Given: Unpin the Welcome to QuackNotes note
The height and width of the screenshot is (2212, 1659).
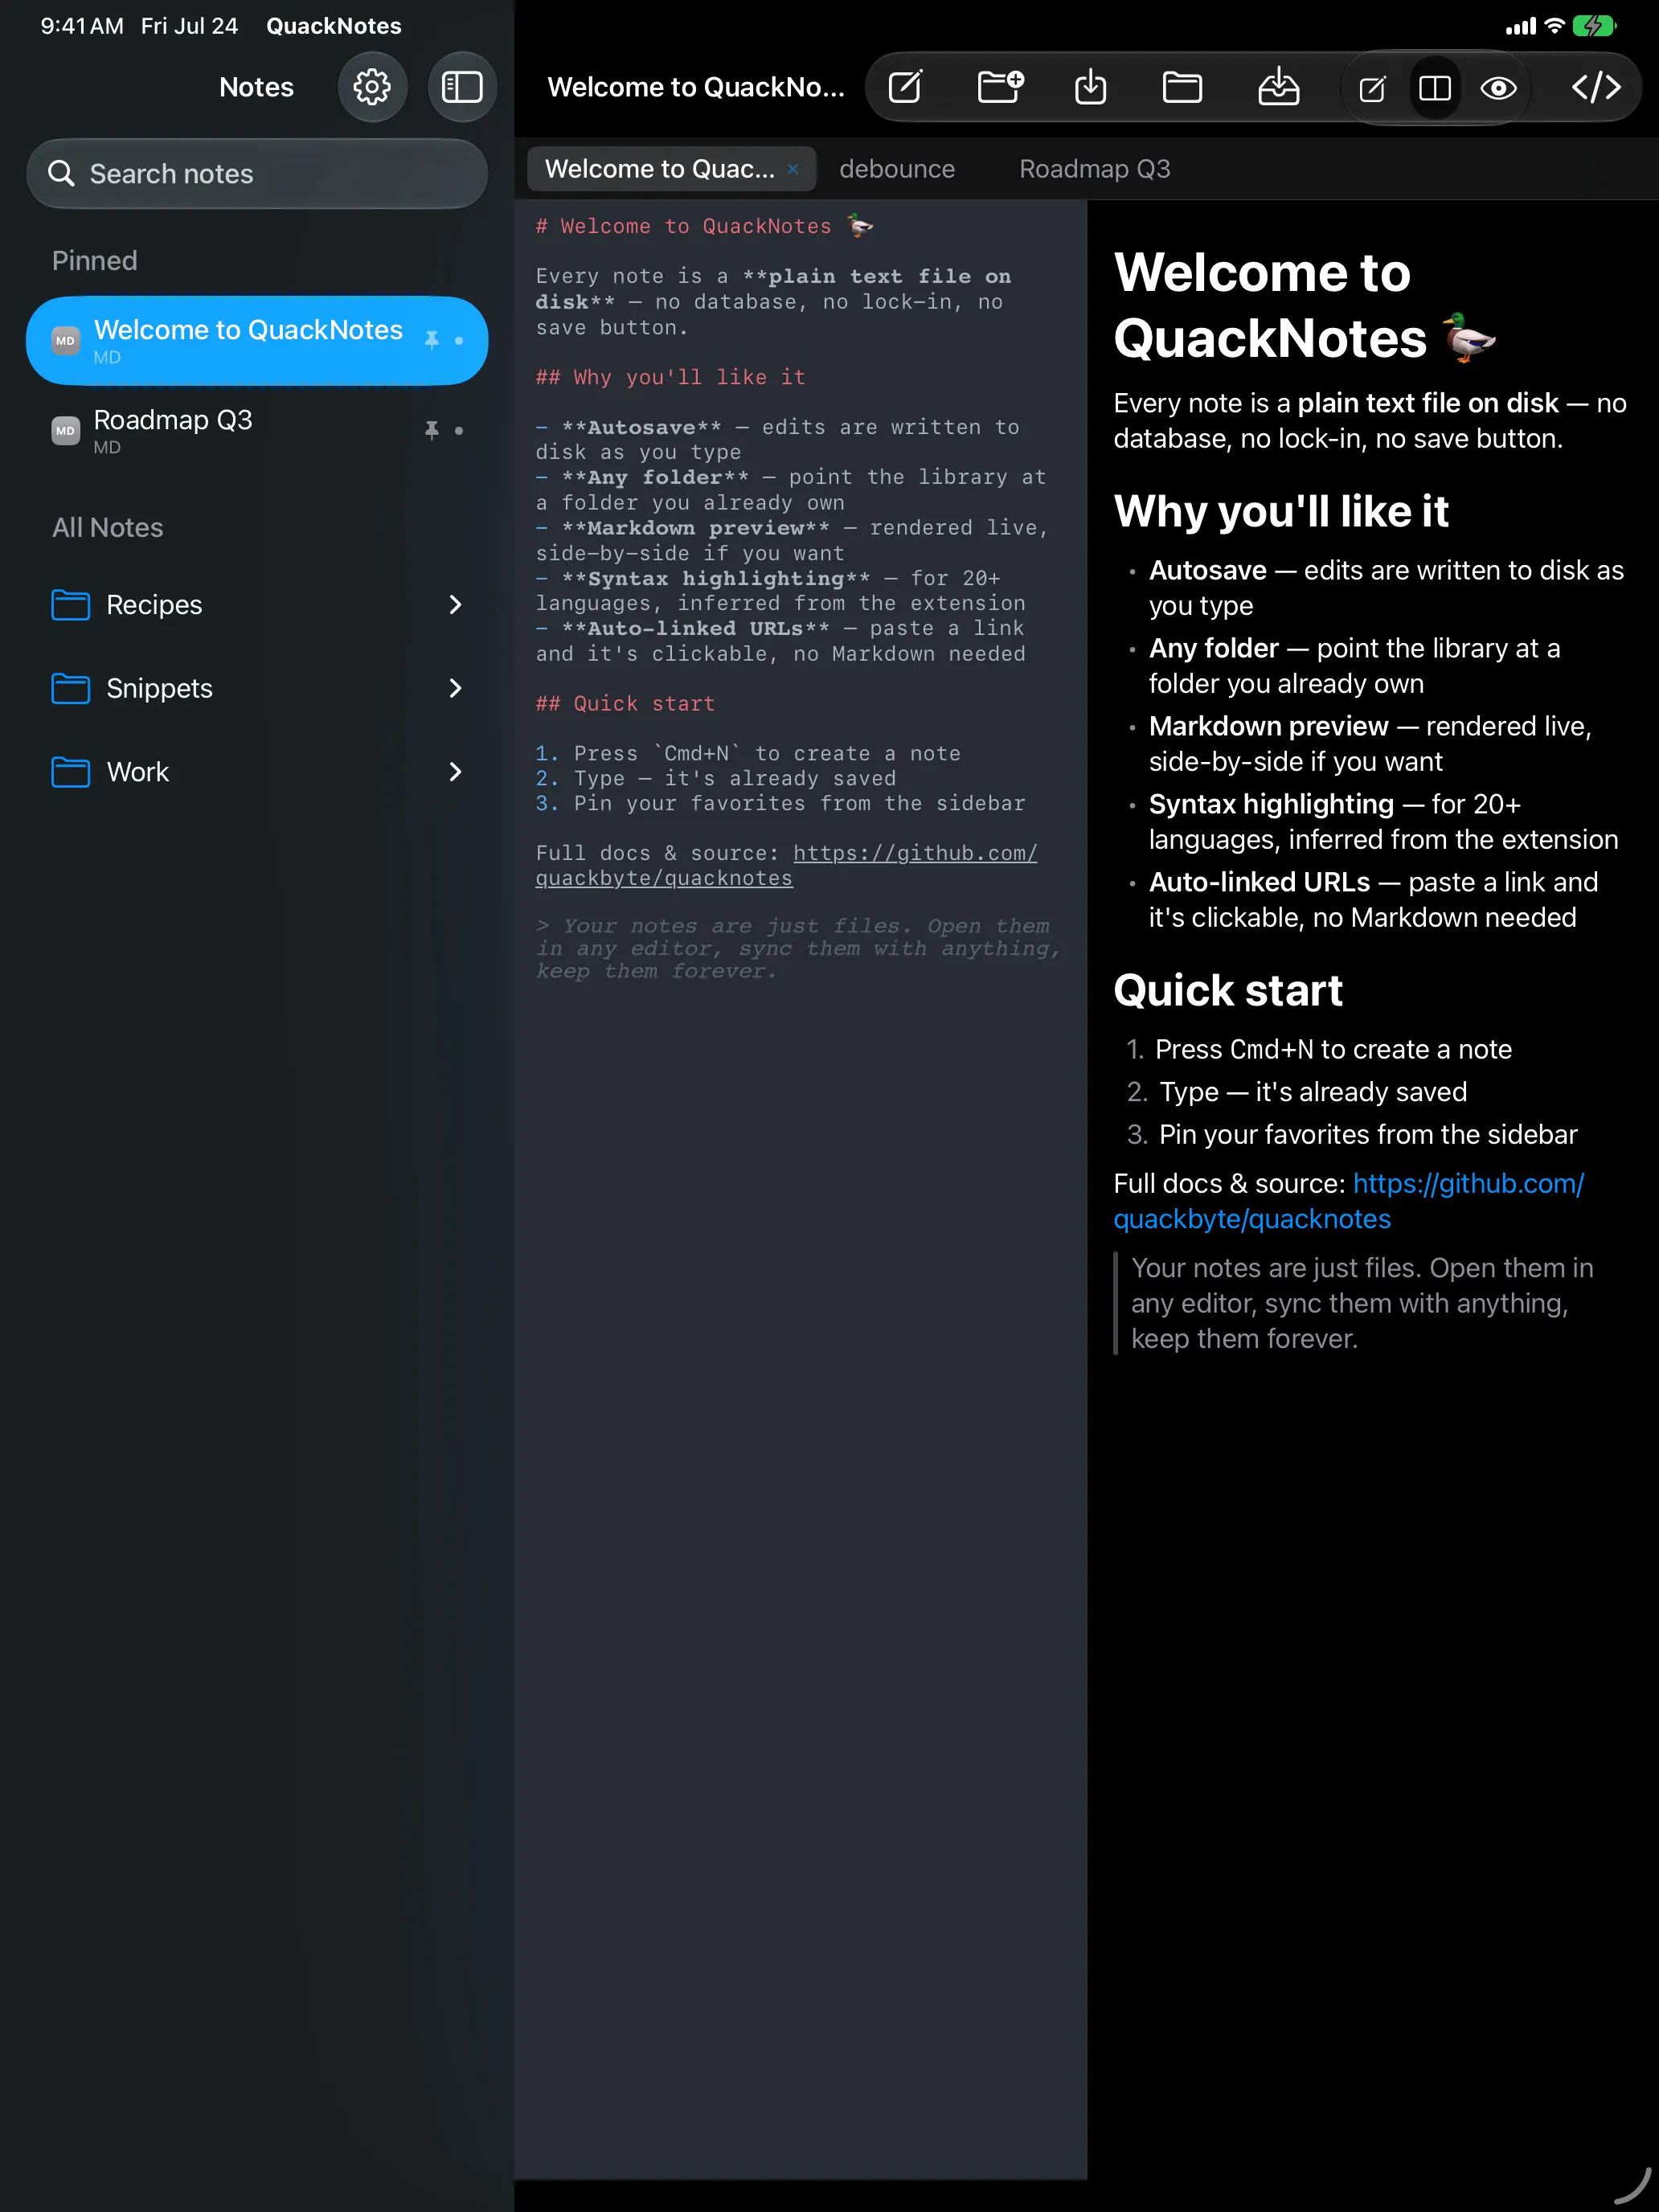Looking at the screenshot, I should (x=432, y=341).
